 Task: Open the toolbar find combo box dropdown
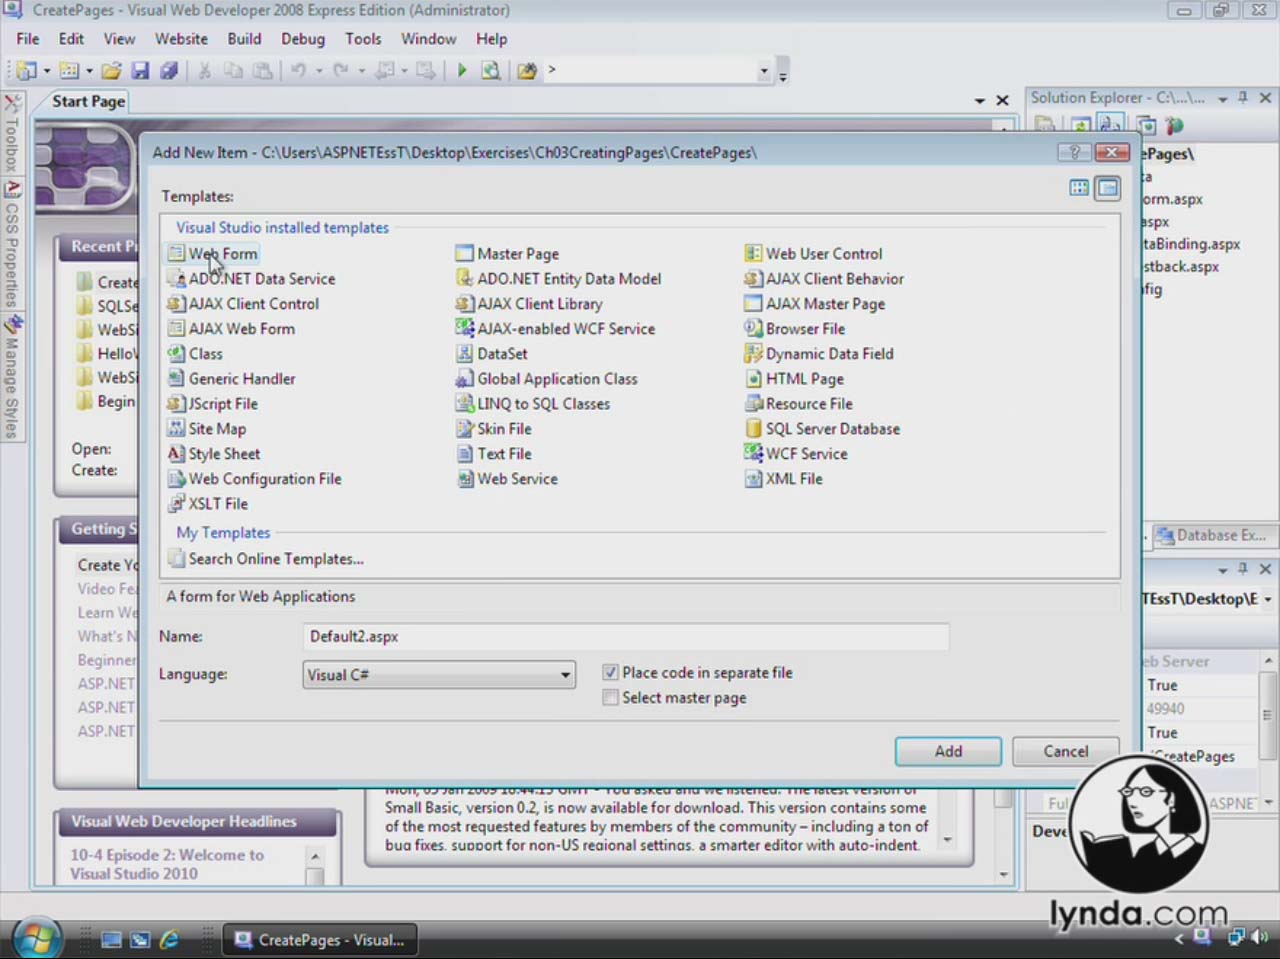pos(764,70)
